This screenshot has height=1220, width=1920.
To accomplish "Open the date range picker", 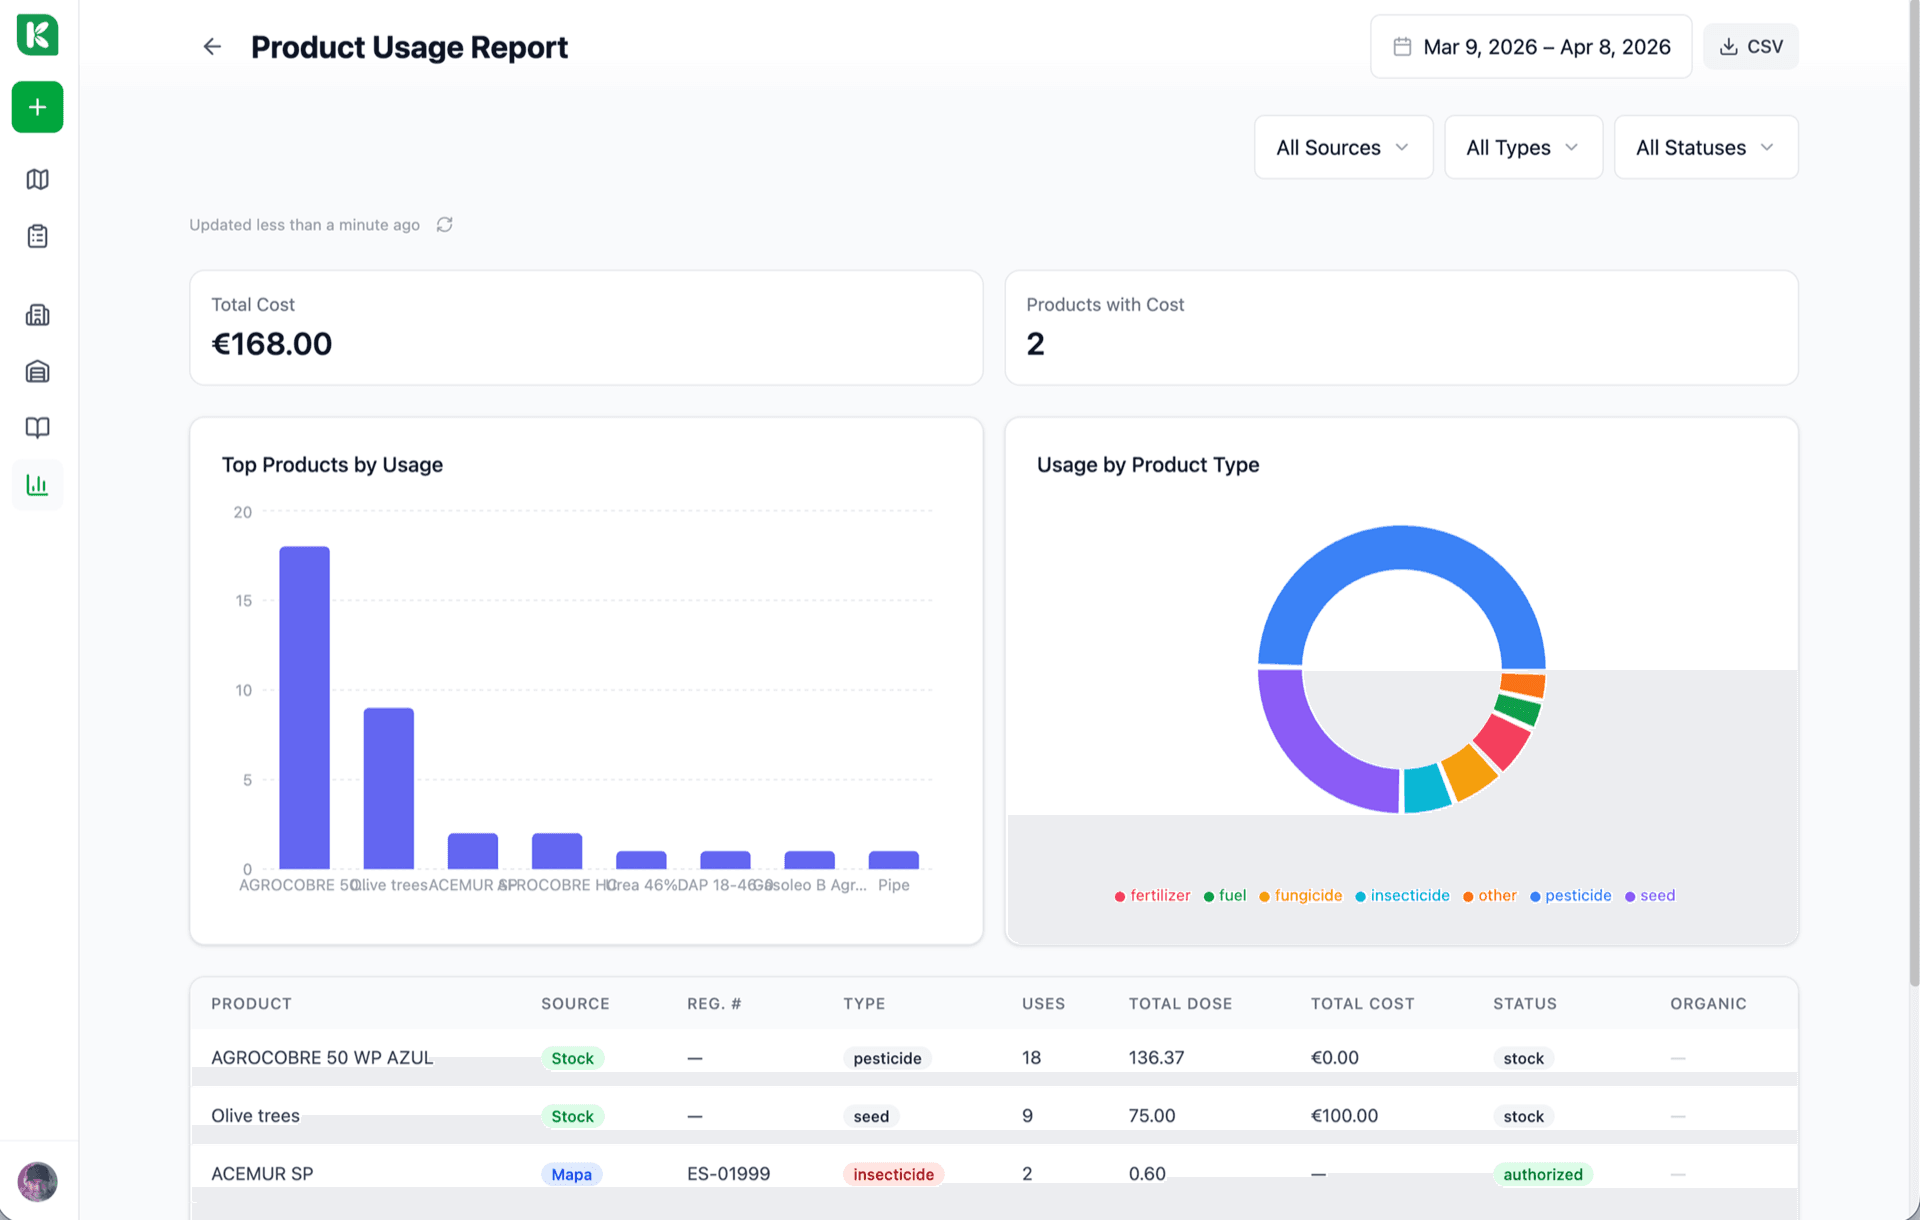I will pyautogui.click(x=1530, y=46).
